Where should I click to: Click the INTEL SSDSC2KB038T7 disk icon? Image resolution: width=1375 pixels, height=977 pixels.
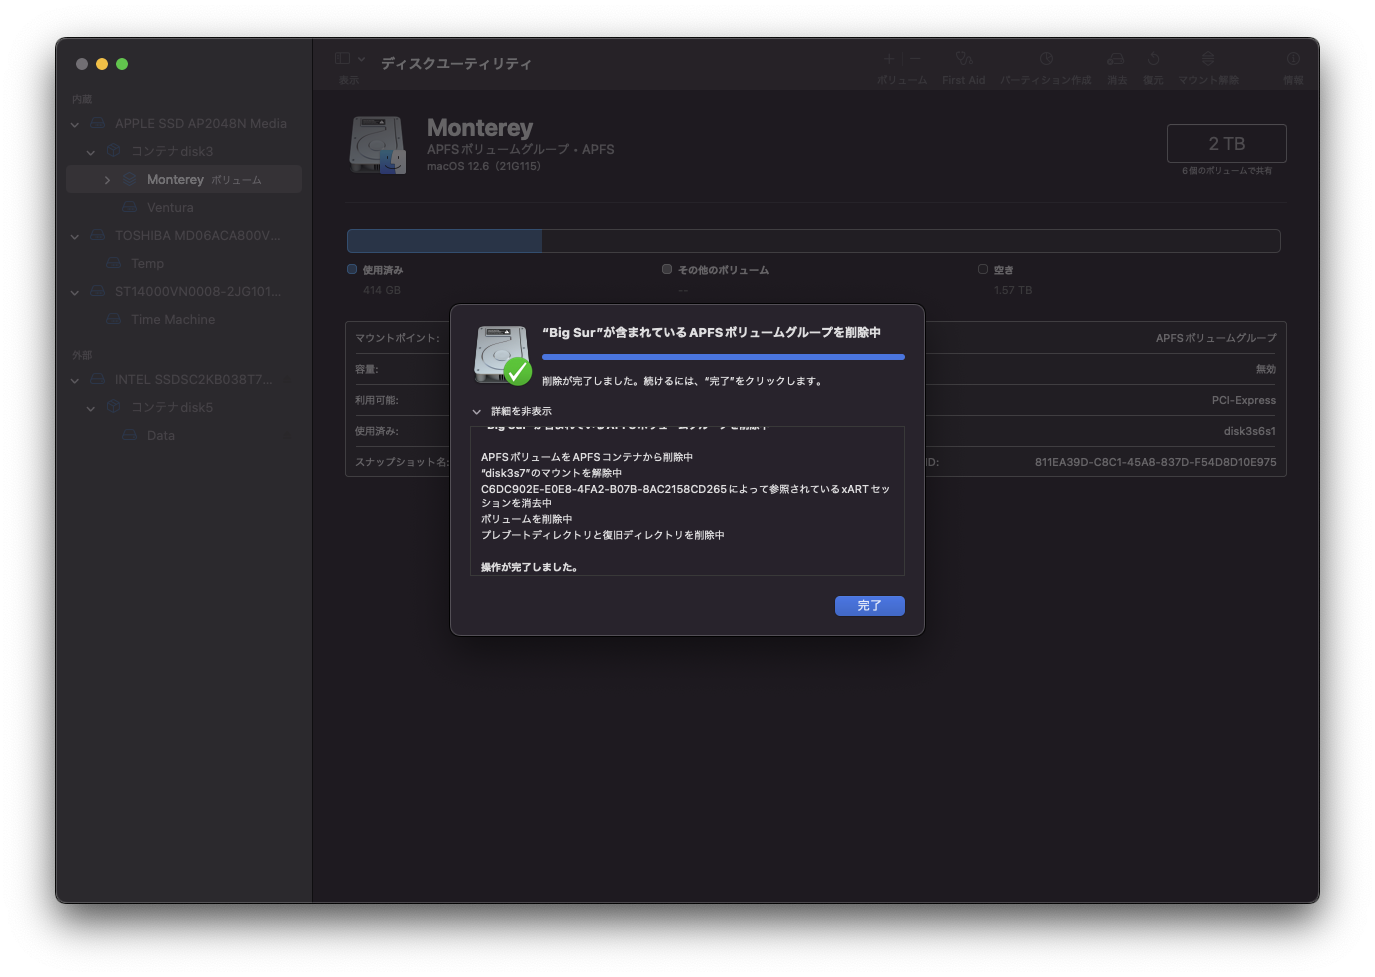click(x=98, y=379)
